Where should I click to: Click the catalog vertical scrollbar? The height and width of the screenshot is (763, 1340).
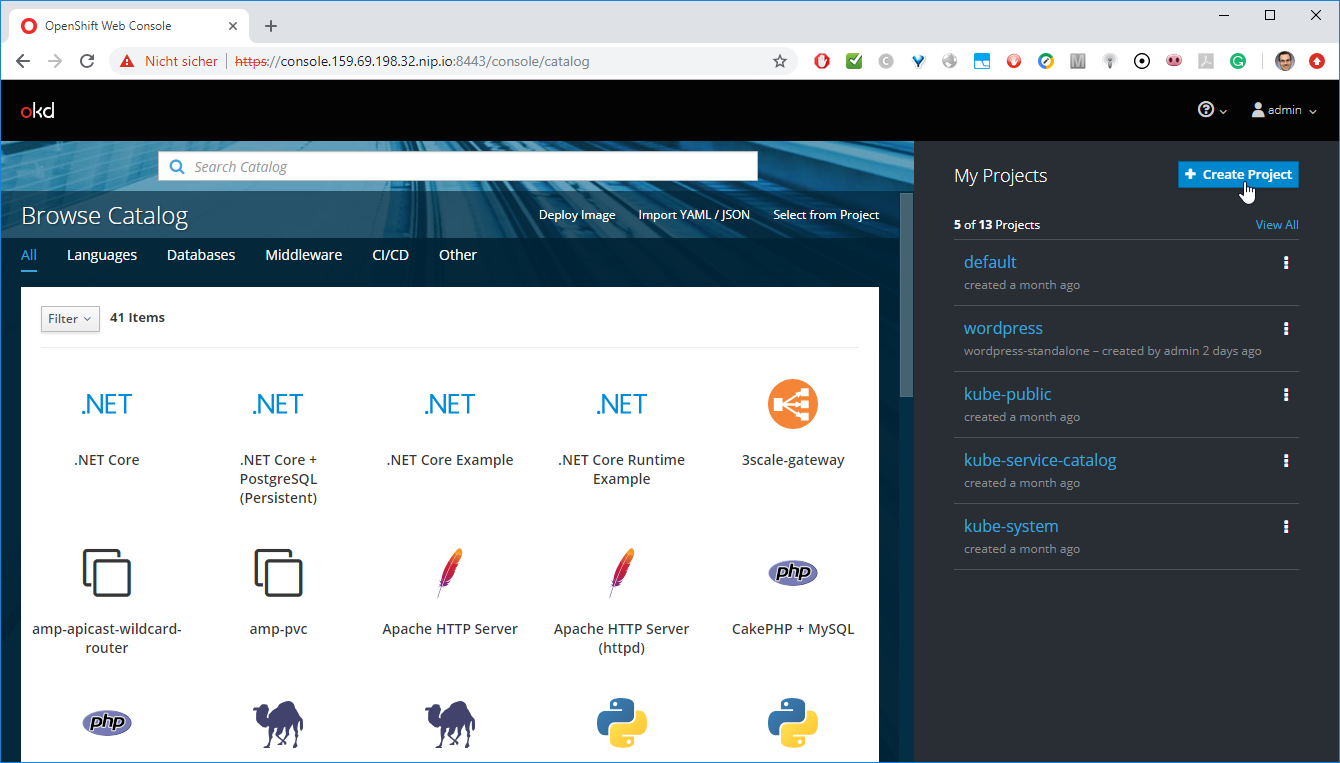click(907, 295)
